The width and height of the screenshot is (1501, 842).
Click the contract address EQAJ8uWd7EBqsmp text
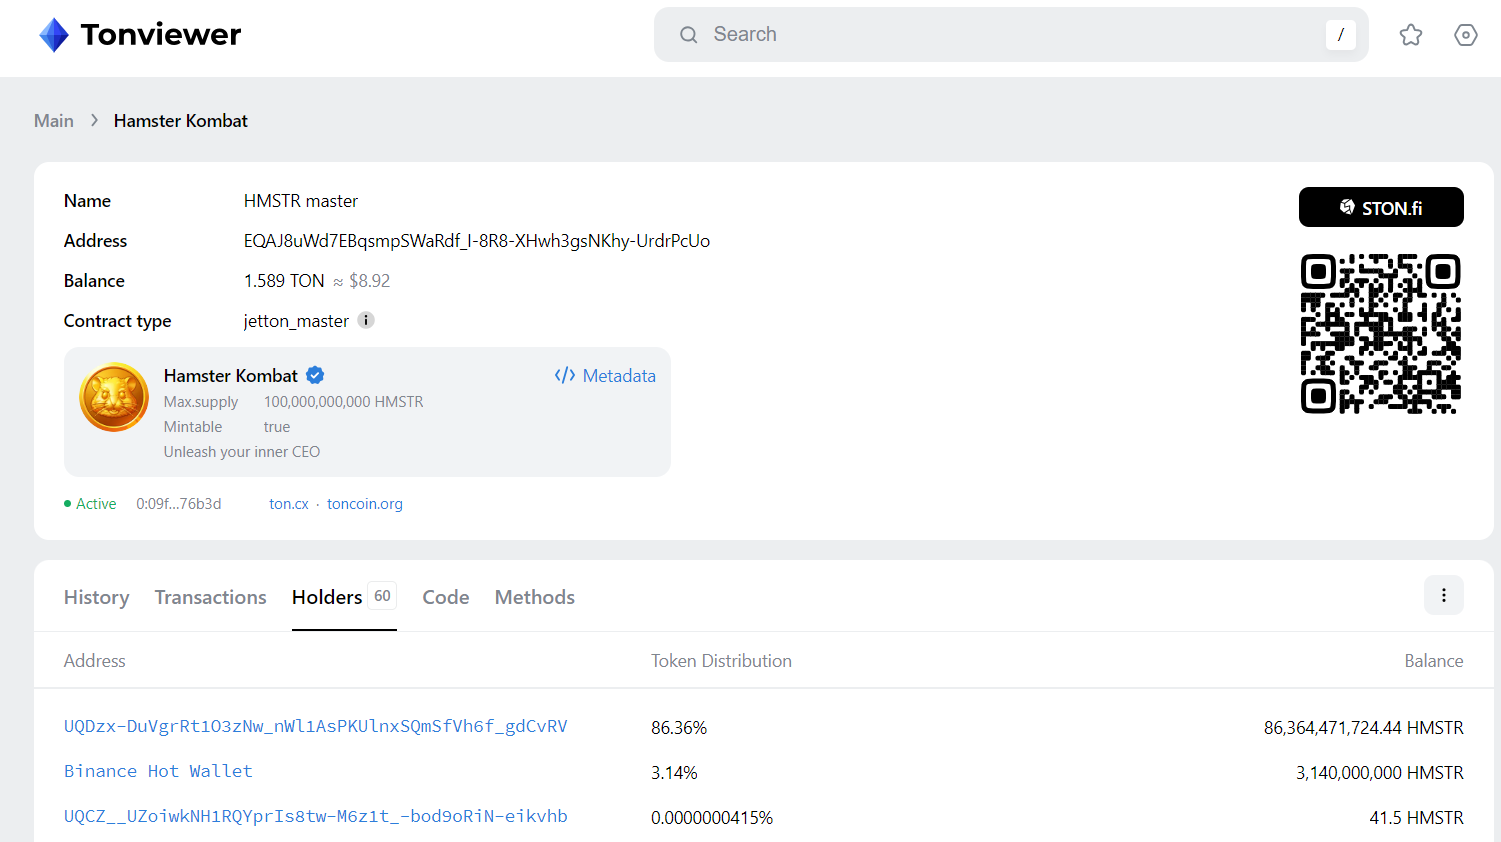[477, 241]
